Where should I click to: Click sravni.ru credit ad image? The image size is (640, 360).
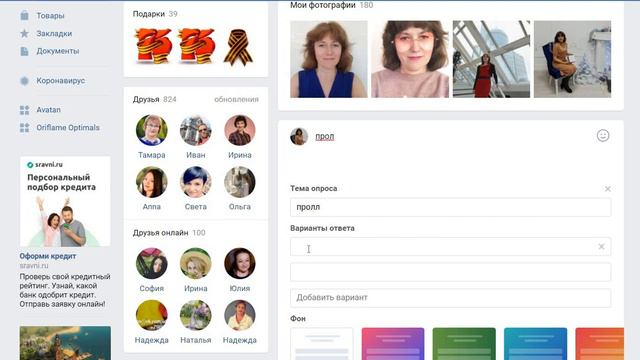click(65, 202)
